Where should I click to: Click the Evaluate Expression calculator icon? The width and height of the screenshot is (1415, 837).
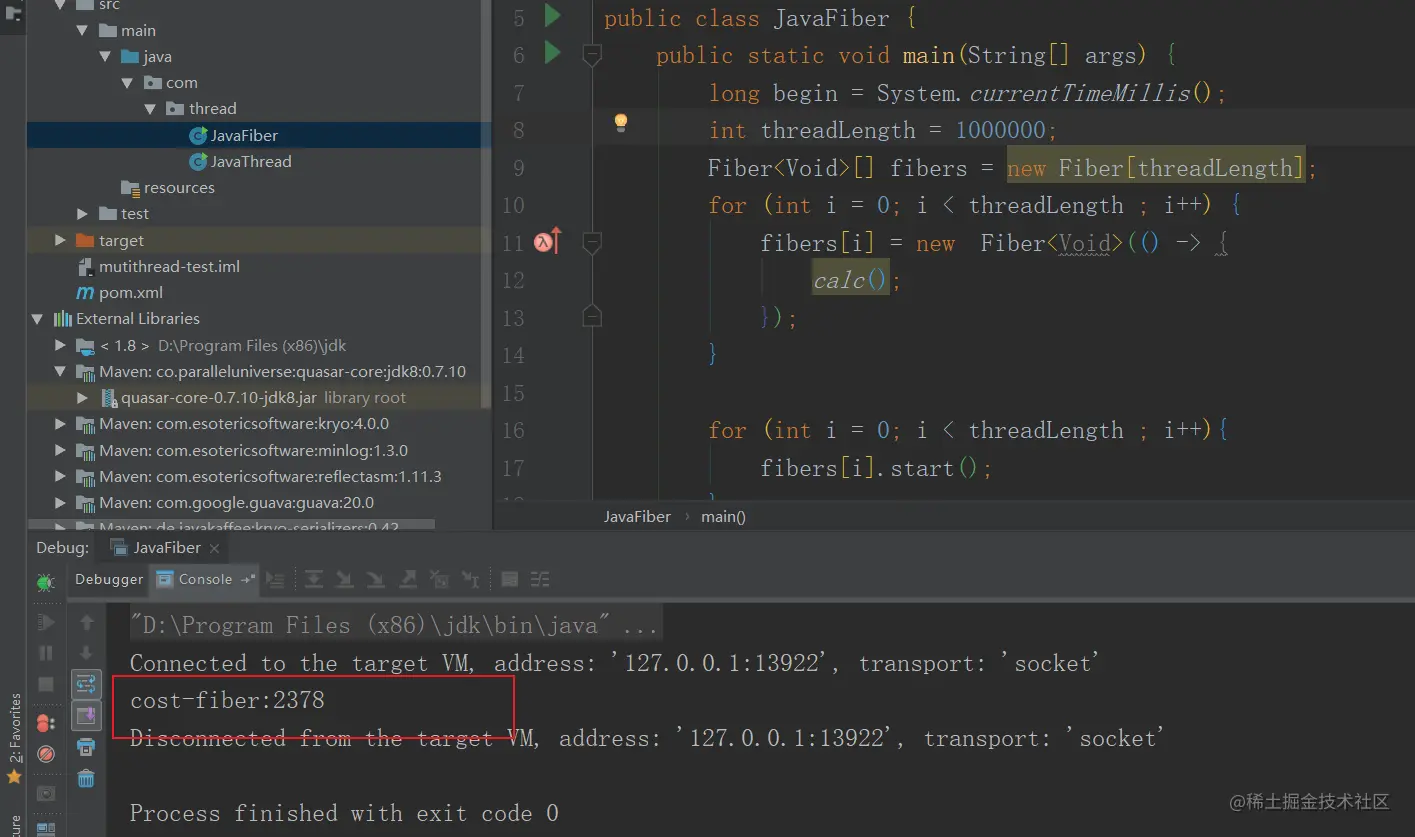(x=510, y=579)
